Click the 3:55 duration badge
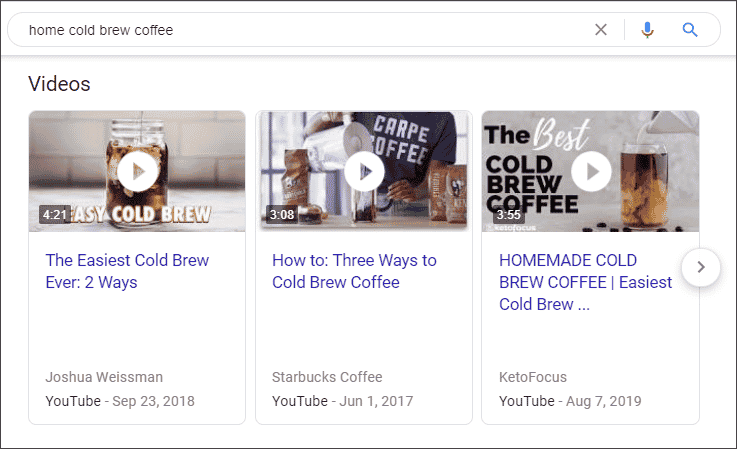The image size is (737, 449). (x=509, y=214)
